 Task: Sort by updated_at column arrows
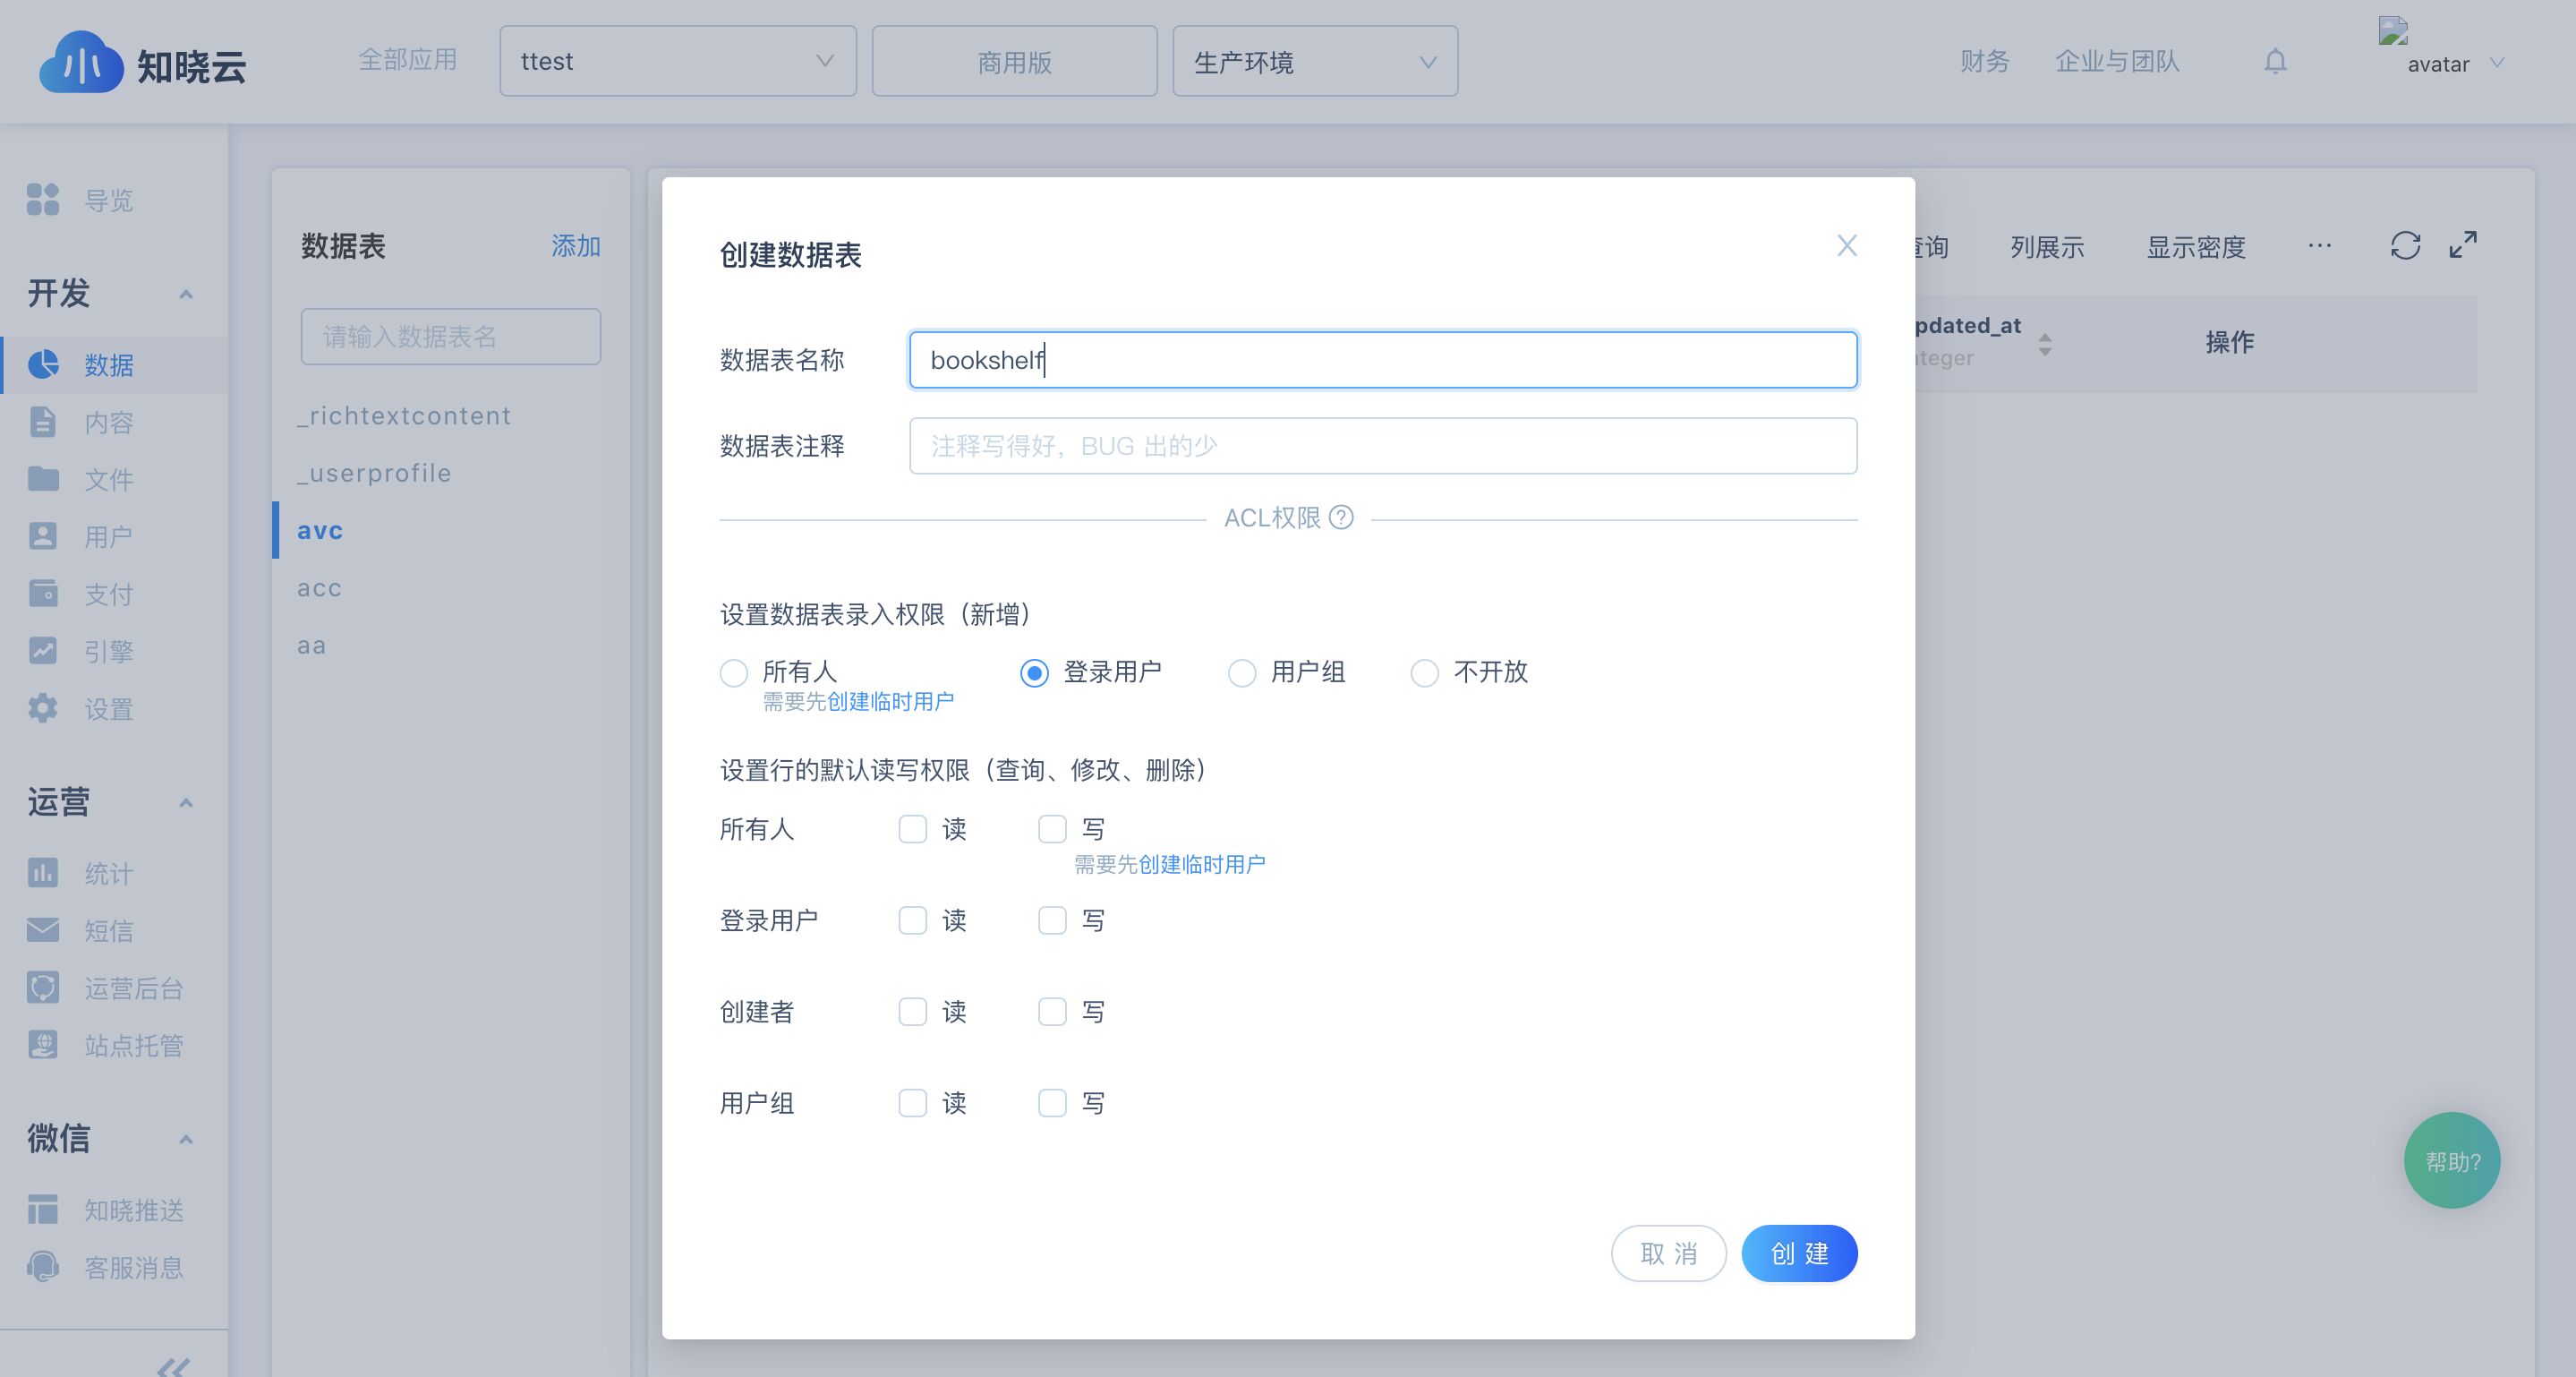[2045, 344]
